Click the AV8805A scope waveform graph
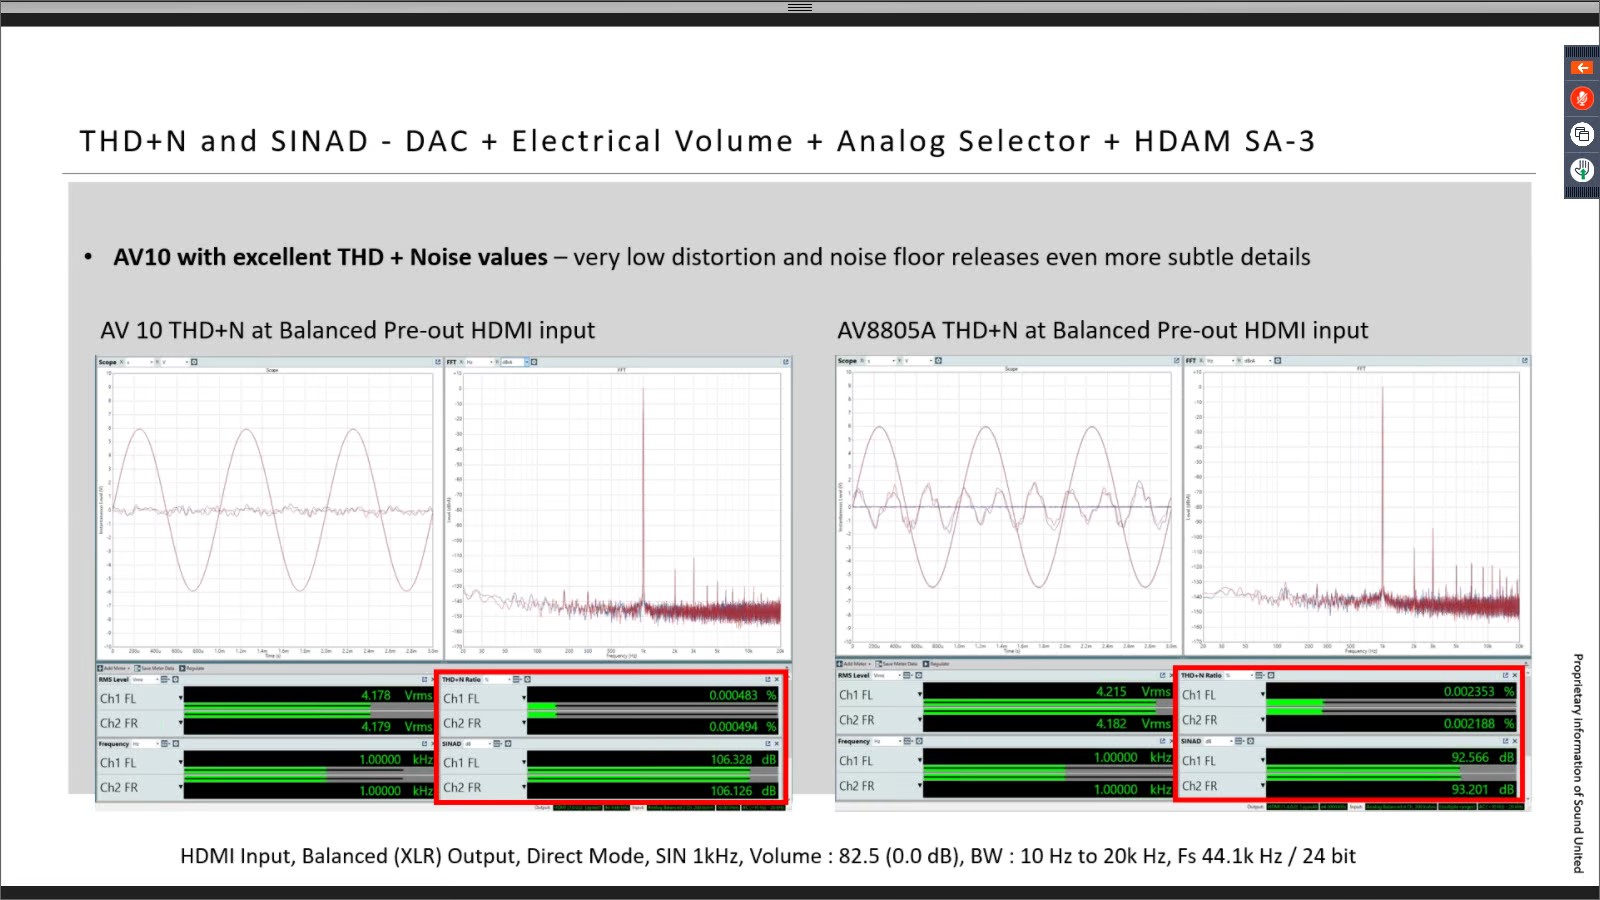1600x900 pixels. point(1010,506)
